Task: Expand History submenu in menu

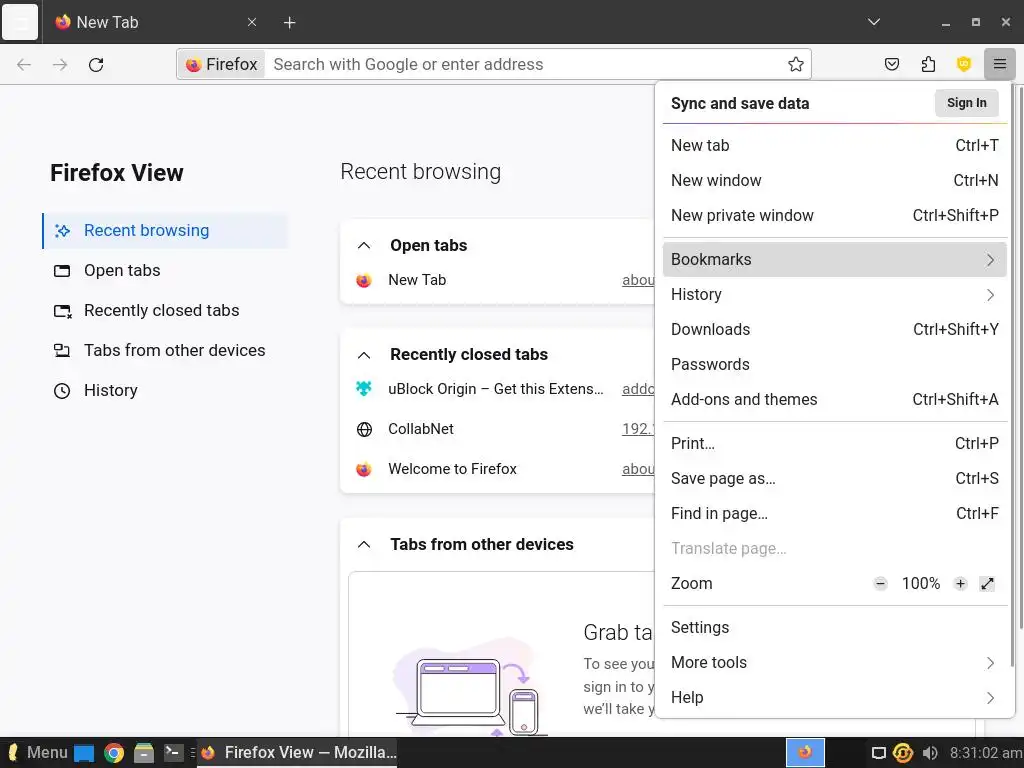Action: [835, 295]
